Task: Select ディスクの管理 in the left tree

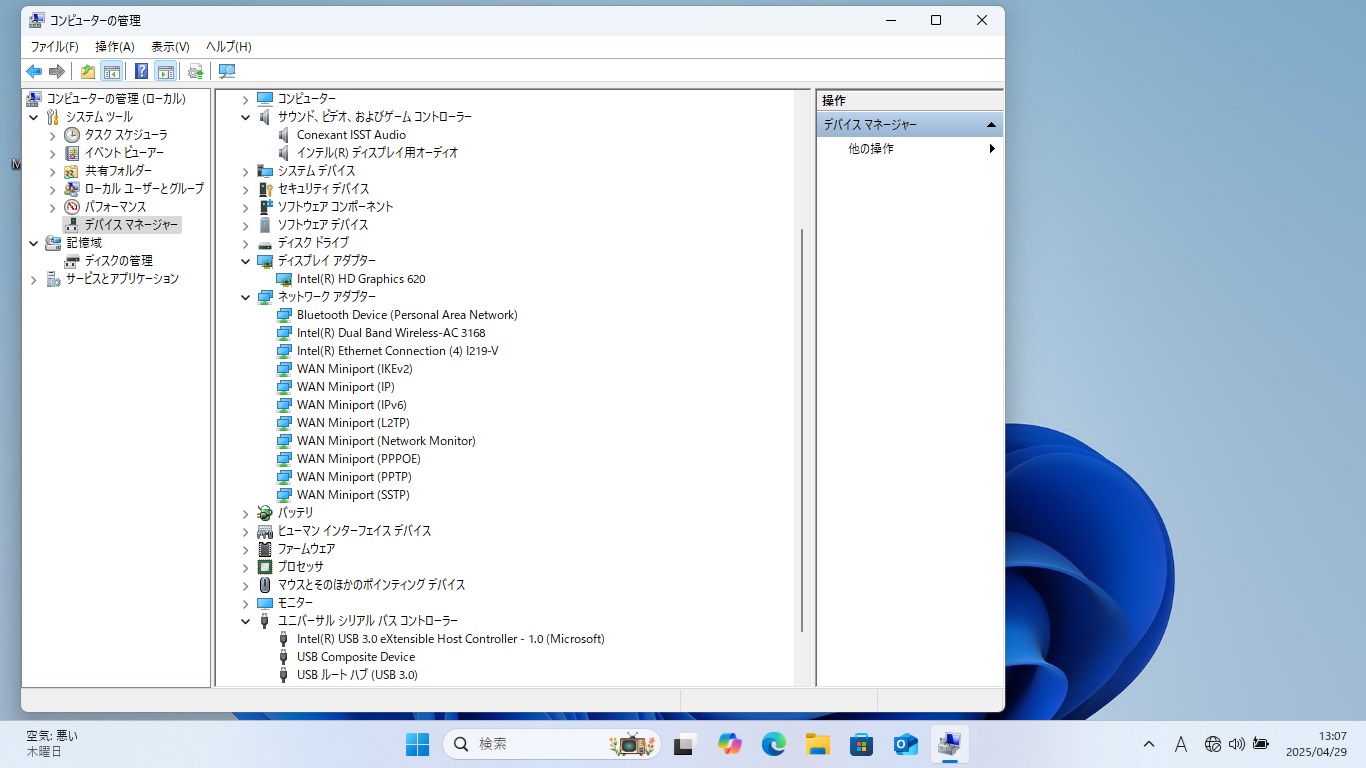Action: (118, 261)
